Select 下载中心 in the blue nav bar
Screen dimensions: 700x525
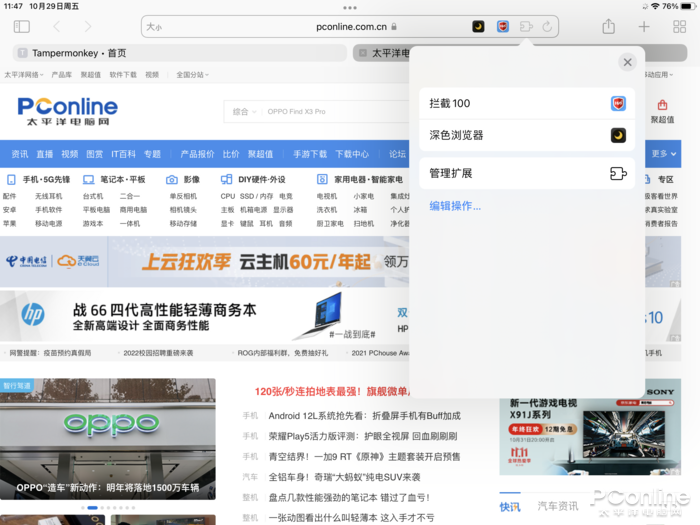click(352, 154)
